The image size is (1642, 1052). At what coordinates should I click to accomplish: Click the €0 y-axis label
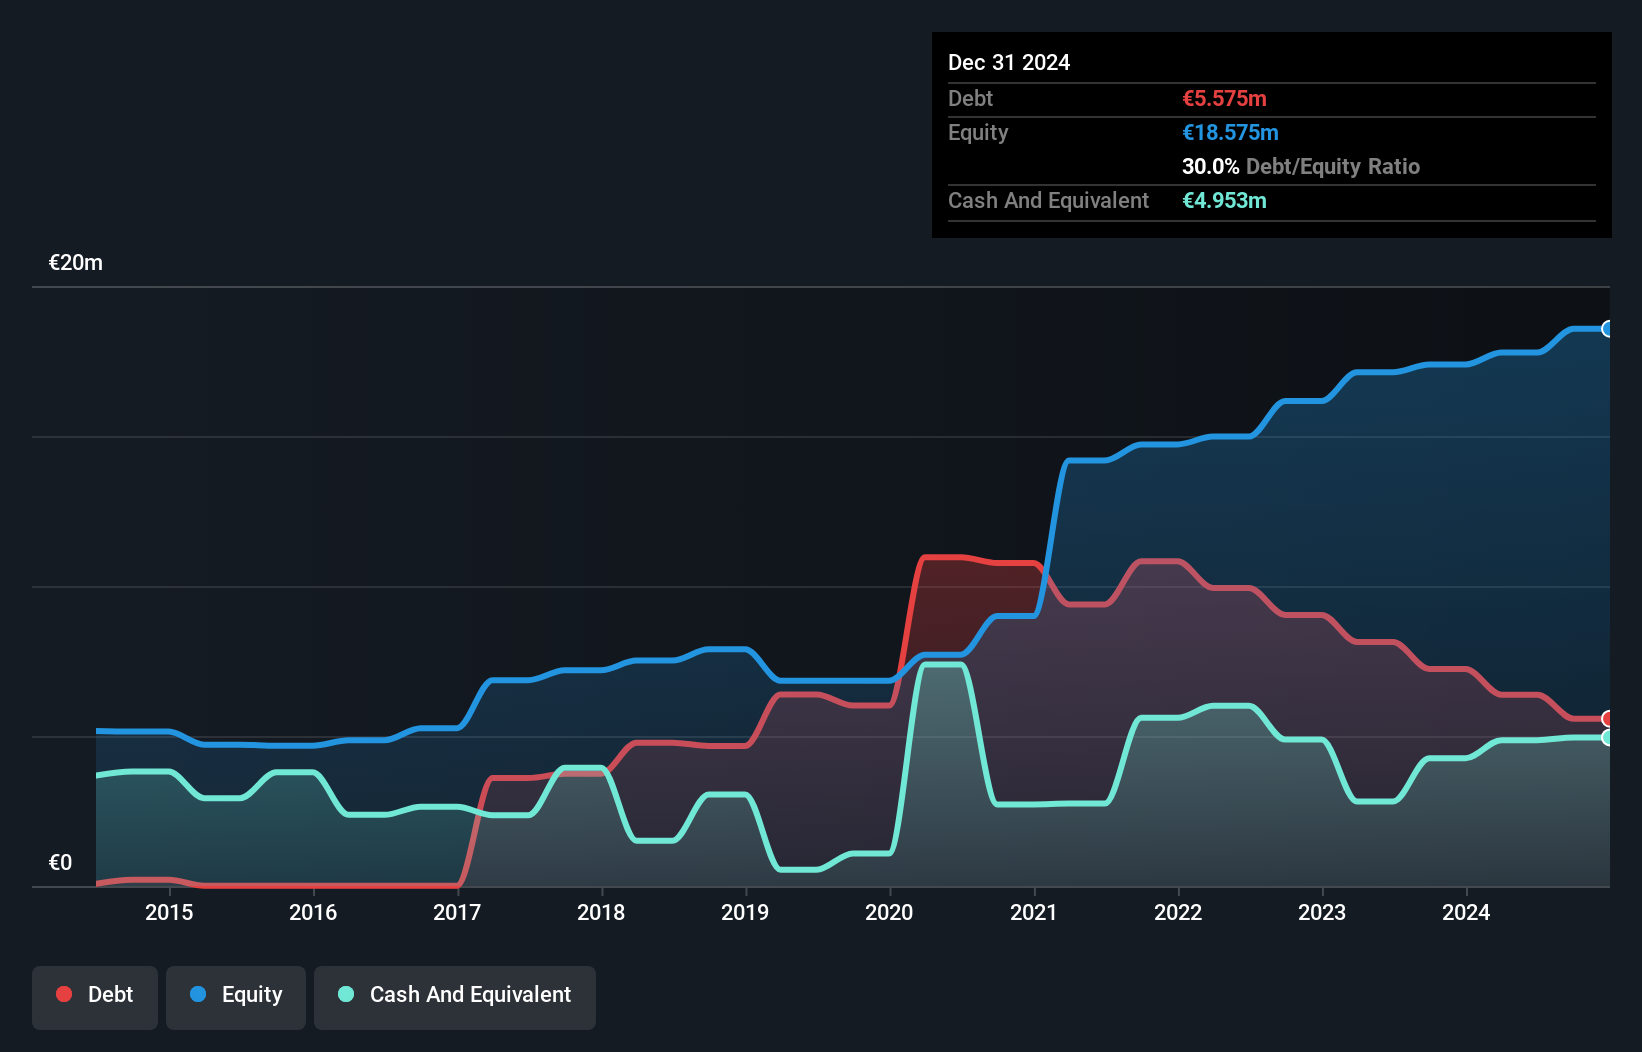pyautogui.click(x=60, y=863)
